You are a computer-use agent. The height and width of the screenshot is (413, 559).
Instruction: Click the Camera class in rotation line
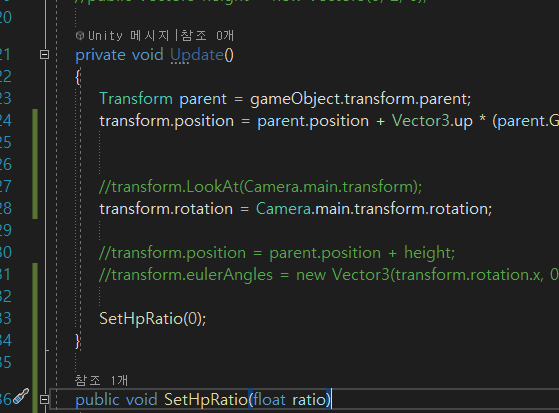(283, 209)
